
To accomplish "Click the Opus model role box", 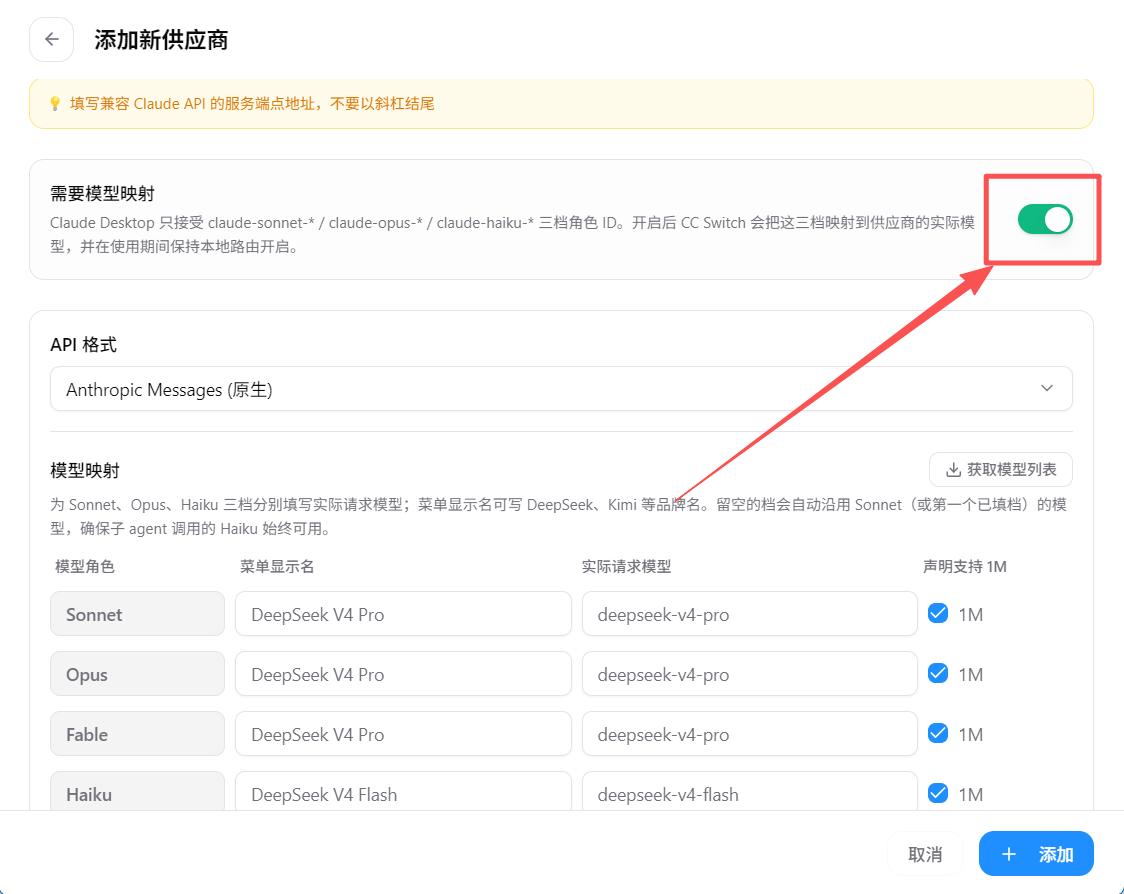I will [137, 674].
